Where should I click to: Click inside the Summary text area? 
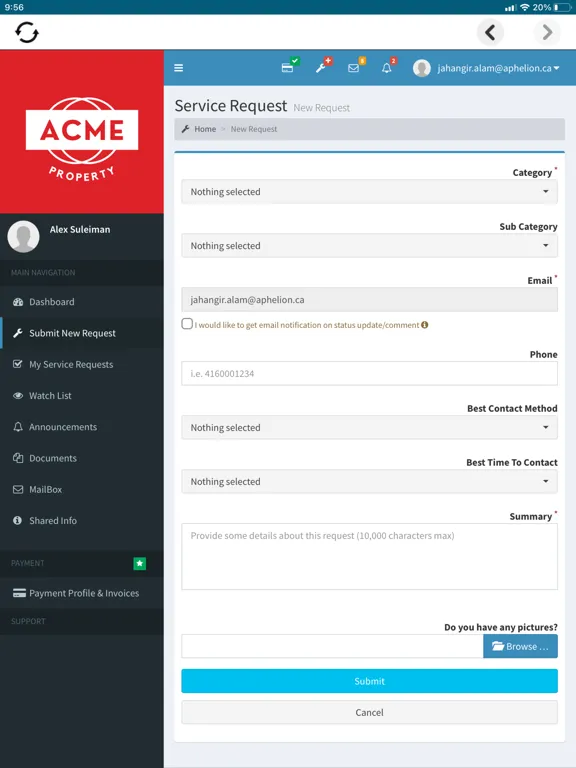click(369, 556)
